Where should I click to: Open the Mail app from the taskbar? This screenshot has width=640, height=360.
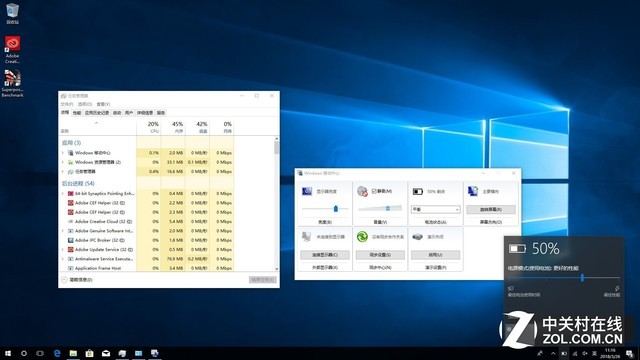point(106,353)
